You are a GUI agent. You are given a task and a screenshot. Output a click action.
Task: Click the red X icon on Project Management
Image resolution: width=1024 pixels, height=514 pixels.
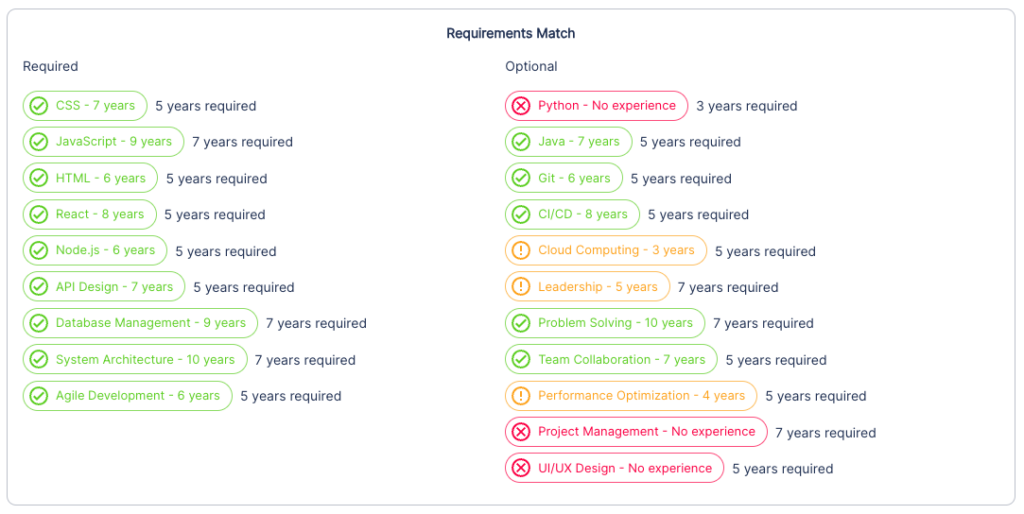[521, 432]
